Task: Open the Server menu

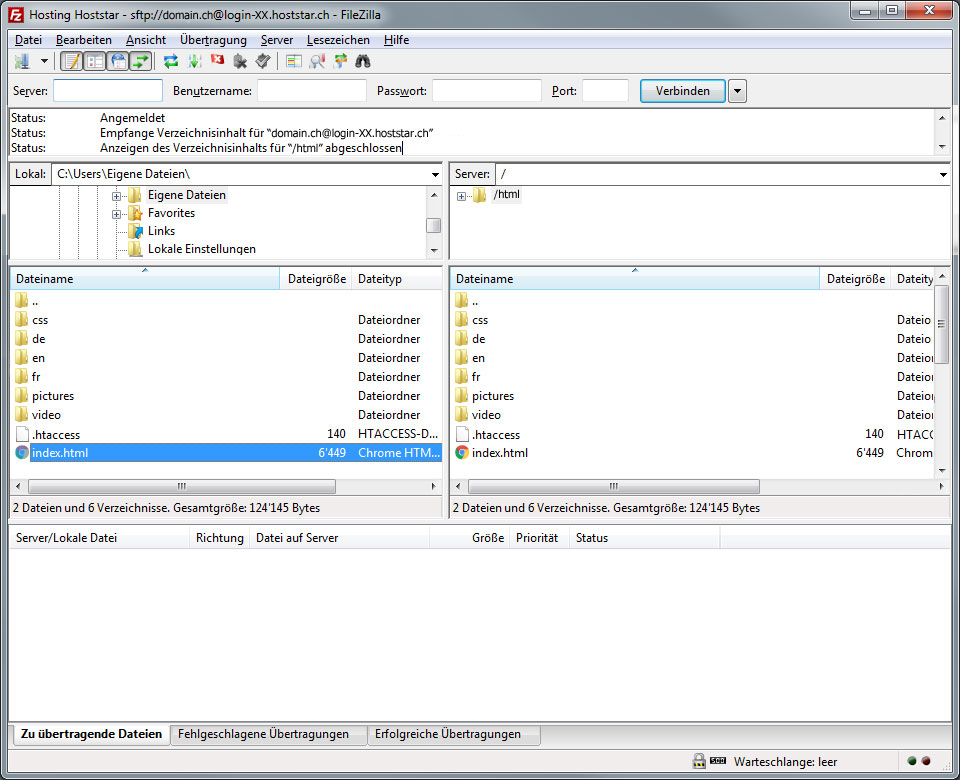Action: 277,40
